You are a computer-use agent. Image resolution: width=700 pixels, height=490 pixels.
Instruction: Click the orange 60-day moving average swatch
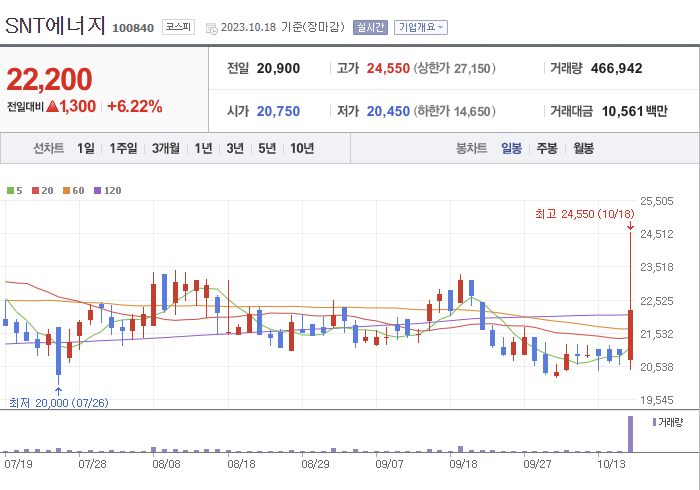[x=67, y=191]
